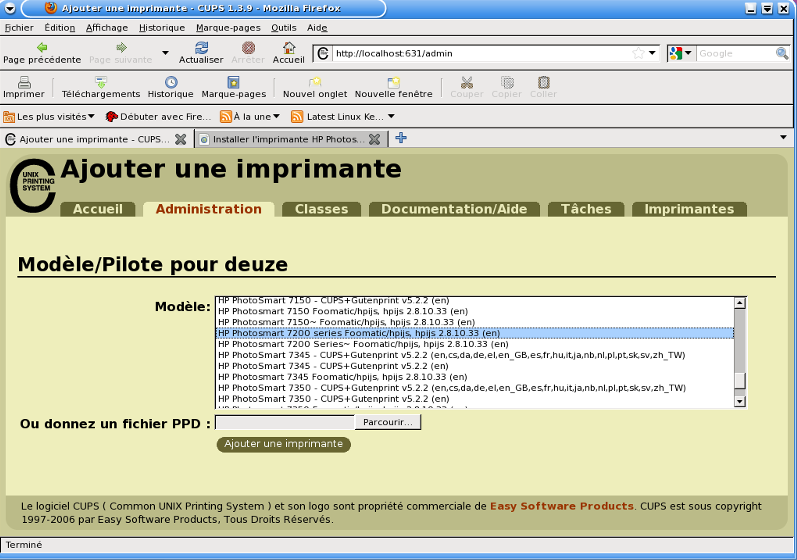Open the Historique menu in menu bar

[x=162, y=28]
